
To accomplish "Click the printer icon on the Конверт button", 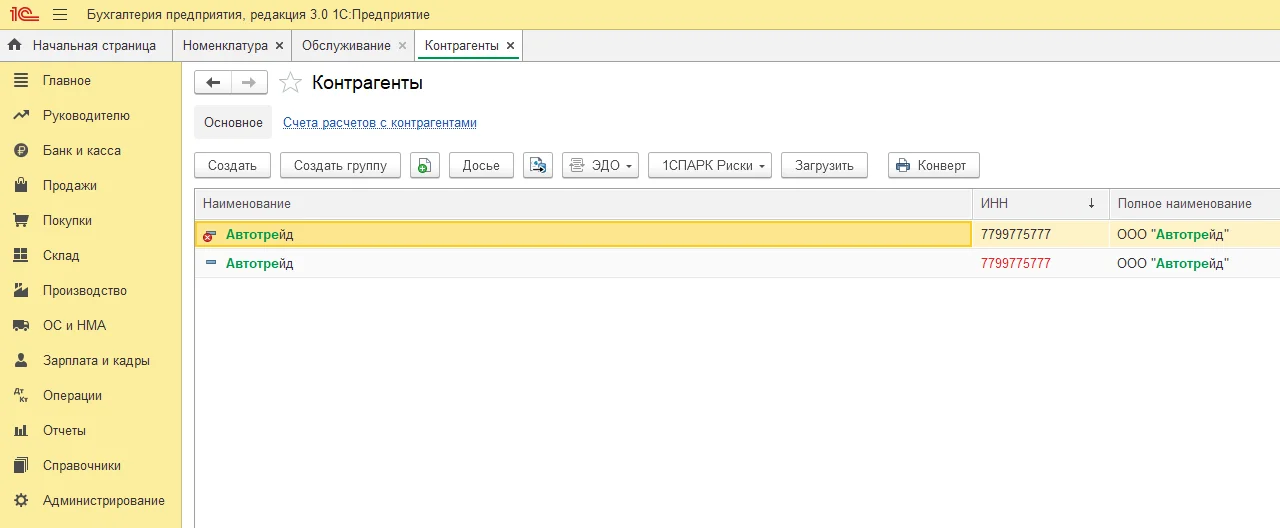I will tap(903, 165).
